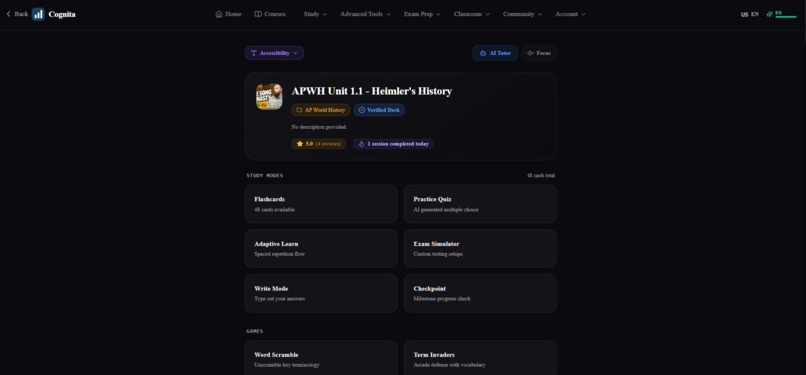Go to the Home page
806x375 pixels.
point(228,14)
